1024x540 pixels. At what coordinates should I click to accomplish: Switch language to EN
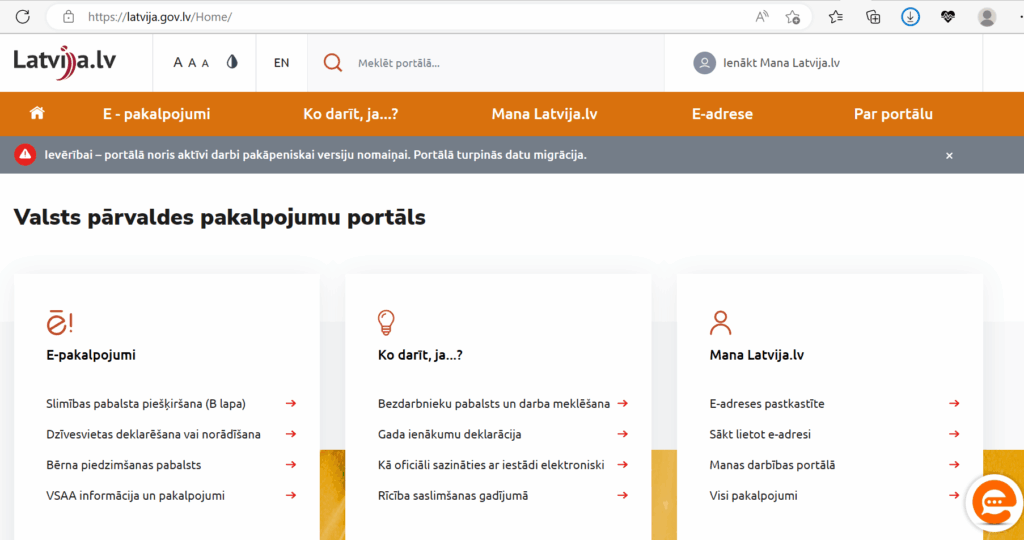(x=281, y=63)
